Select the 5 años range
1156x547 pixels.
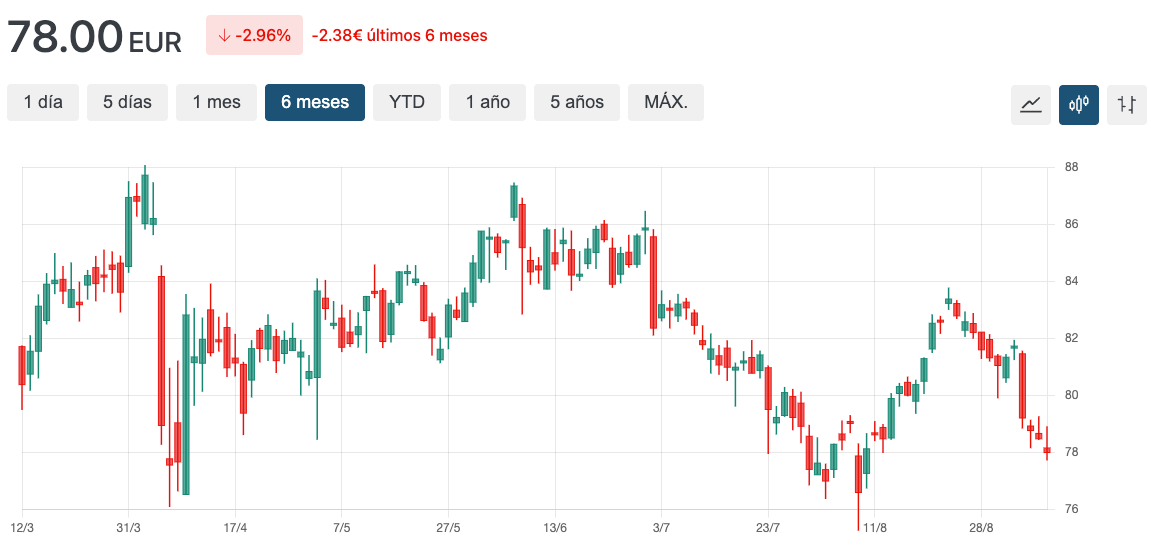(577, 102)
